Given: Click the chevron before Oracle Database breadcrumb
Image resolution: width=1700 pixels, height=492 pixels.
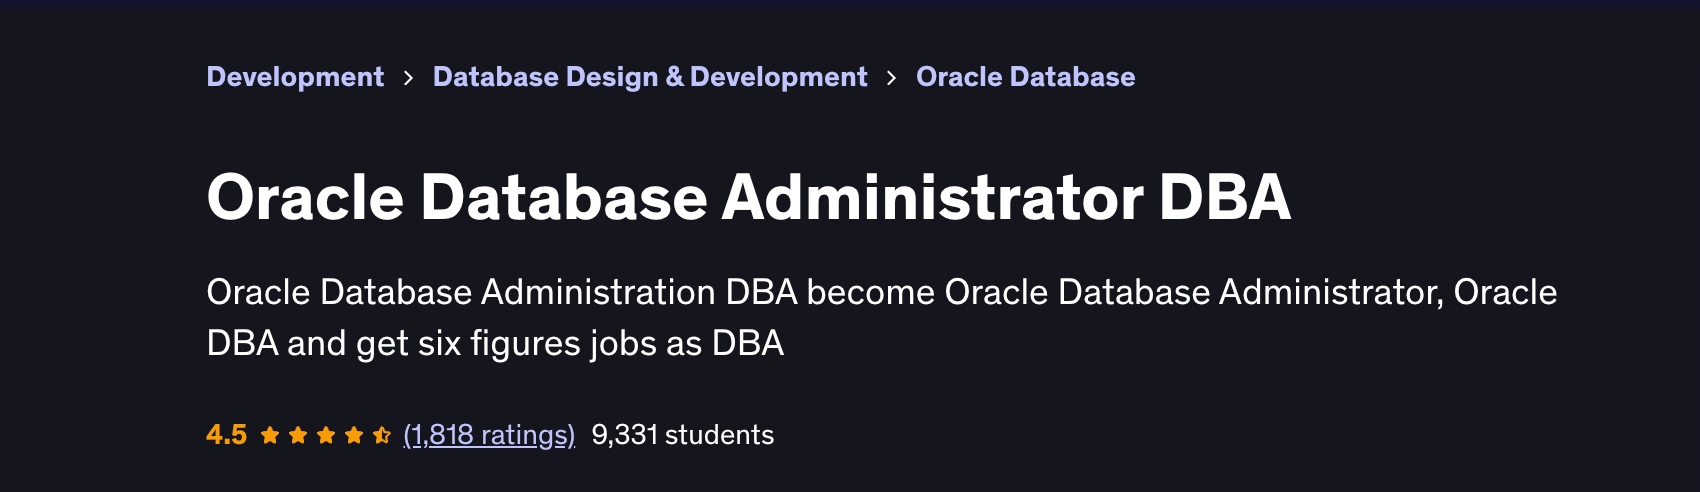Looking at the screenshot, I should 892,78.
